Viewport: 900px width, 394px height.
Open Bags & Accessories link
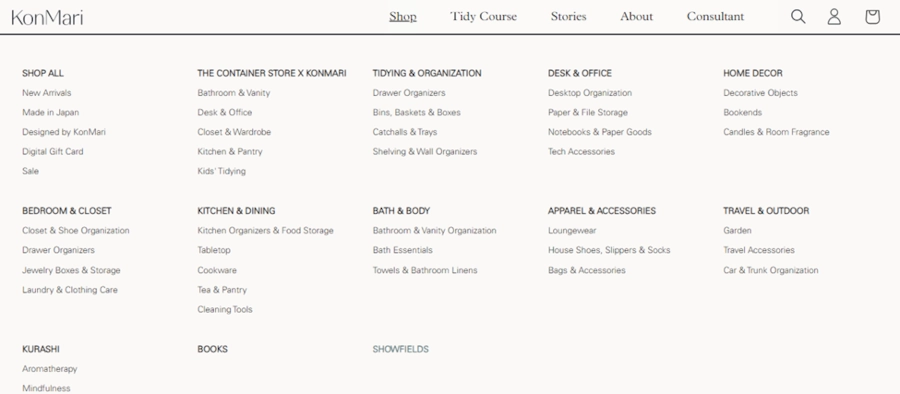tap(587, 271)
